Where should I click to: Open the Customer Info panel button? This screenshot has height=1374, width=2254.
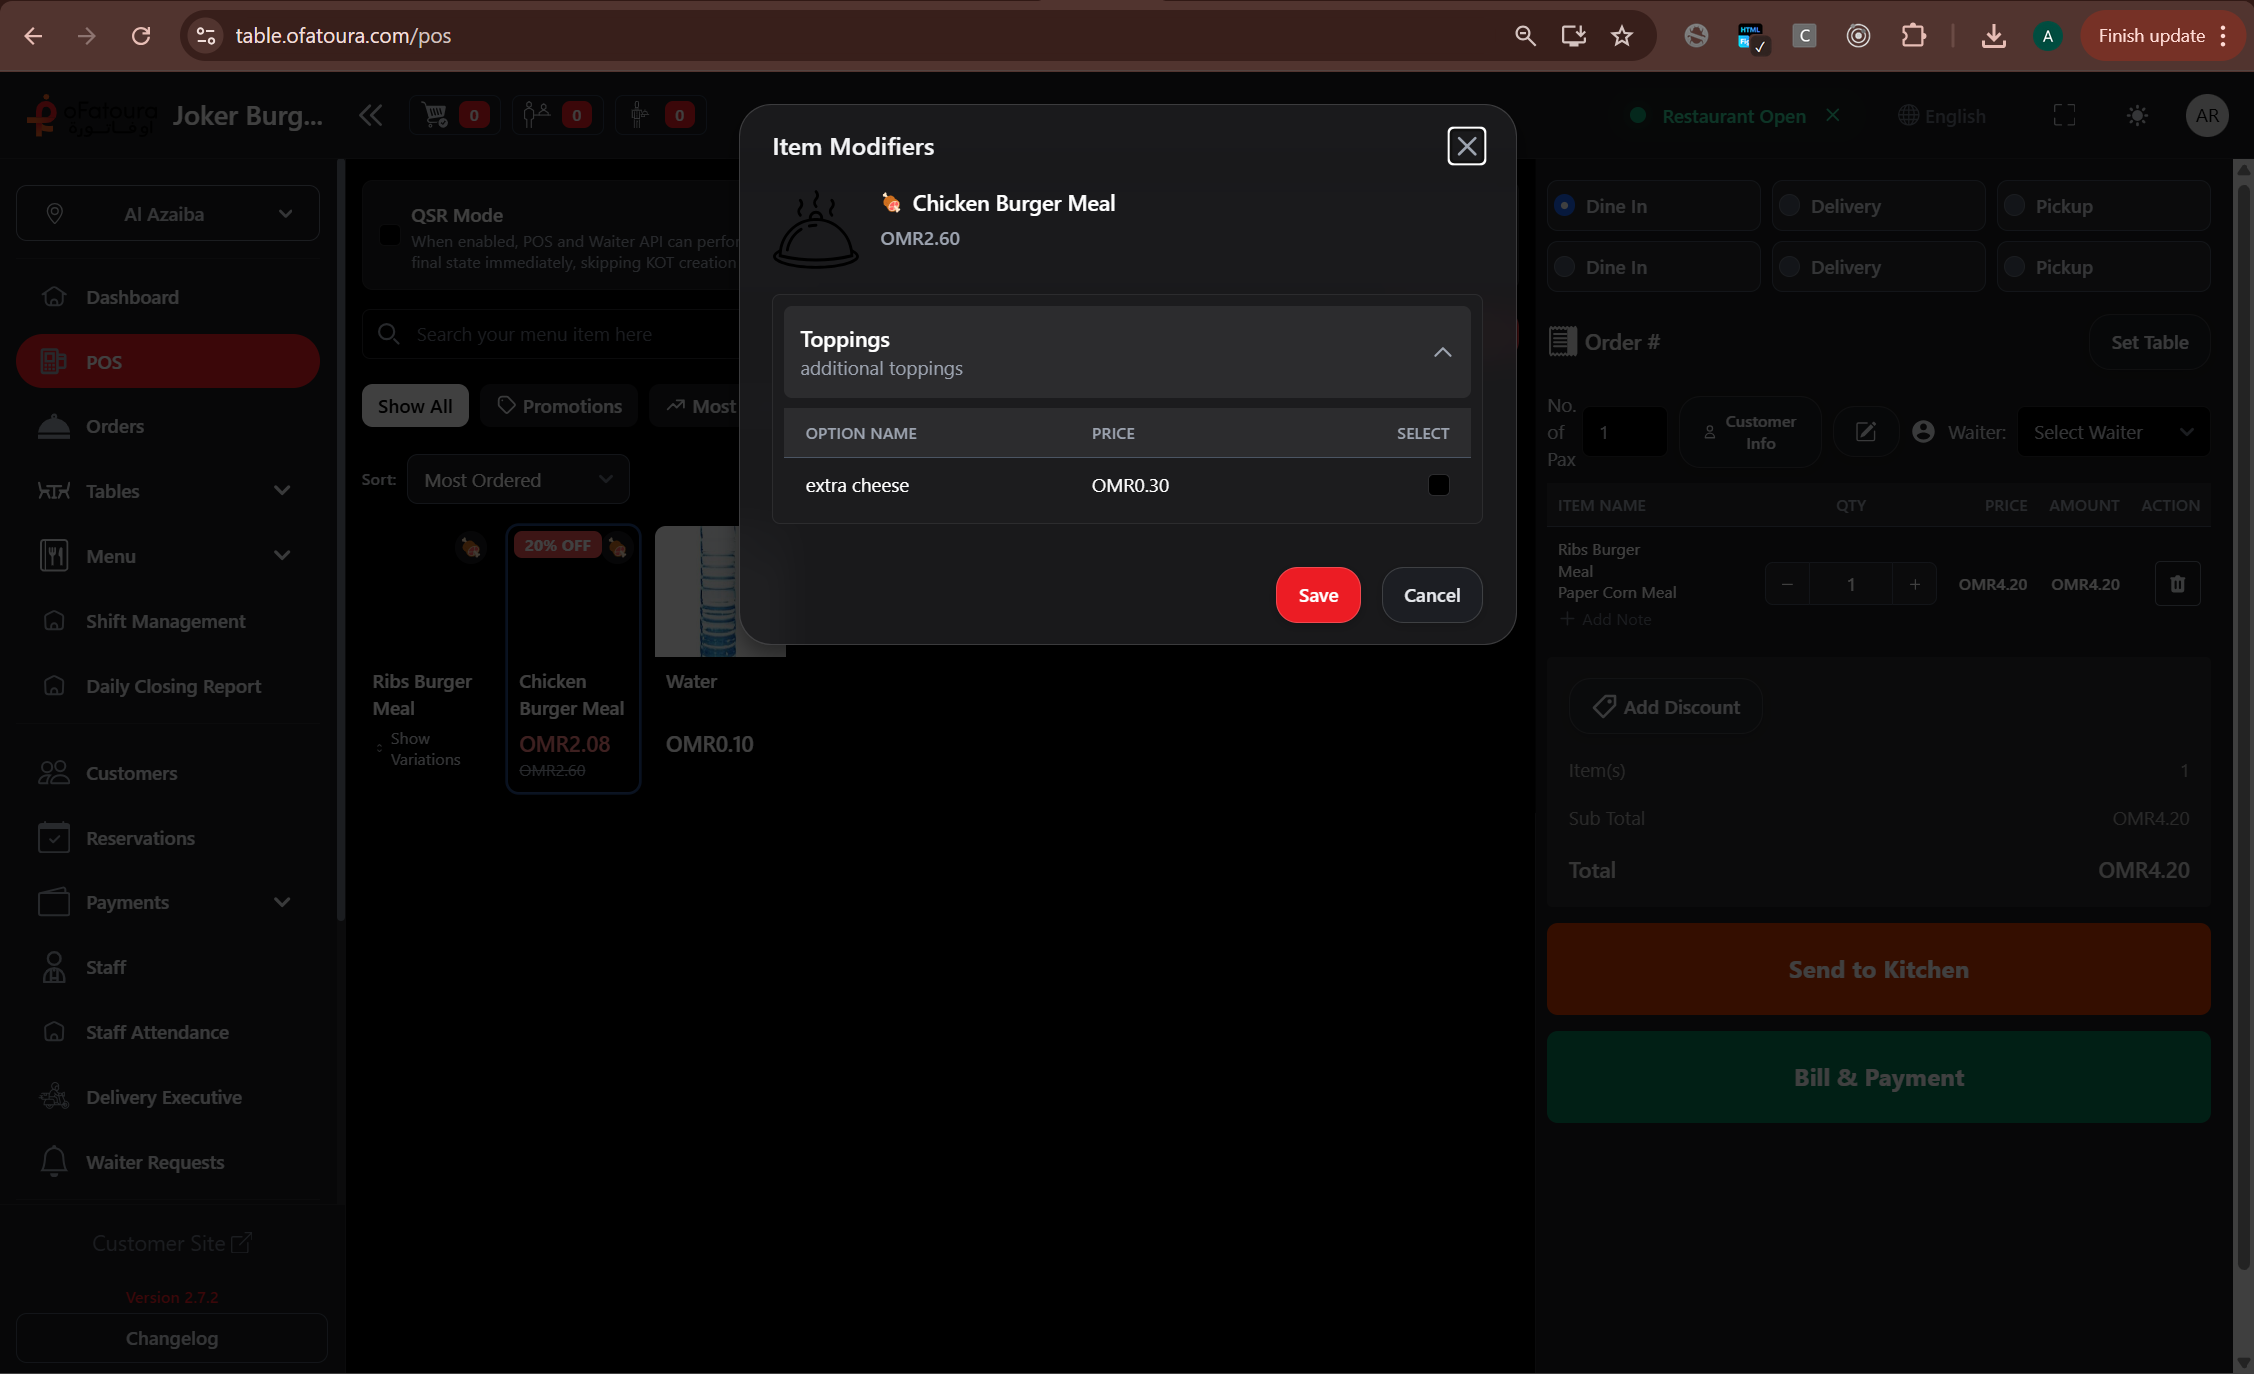[x=1750, y=431]
